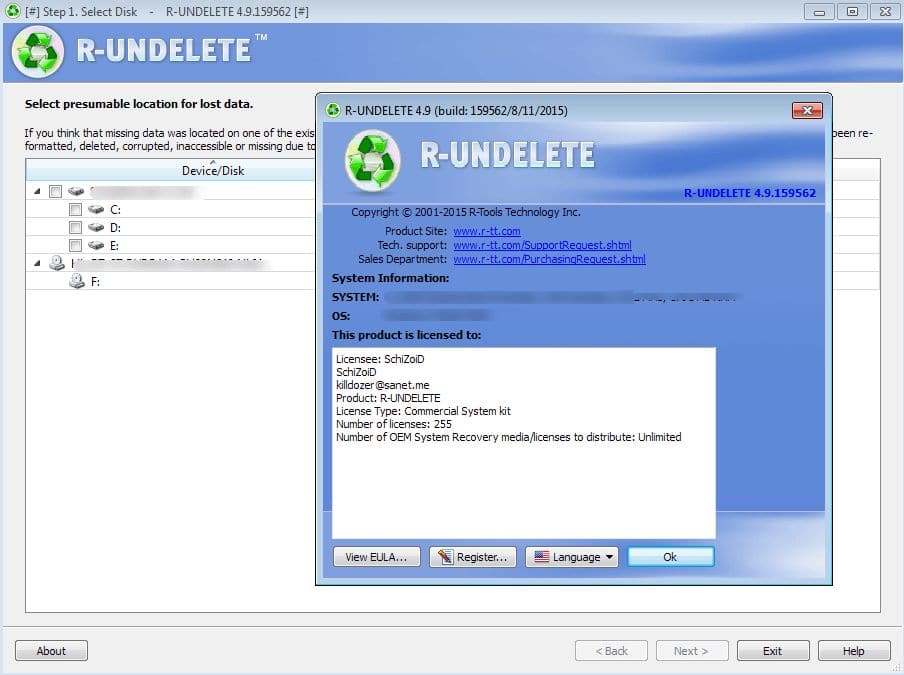This screenshot has width=904, height=675.
Task: Click the removable drive icon next to F:
Action: (x=77, y=281)
